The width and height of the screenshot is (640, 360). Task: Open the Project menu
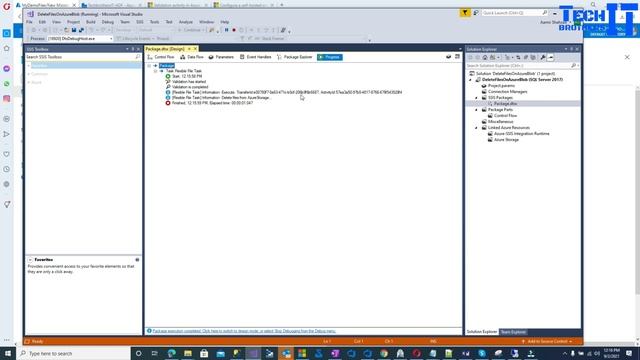(x=73, y=22)
